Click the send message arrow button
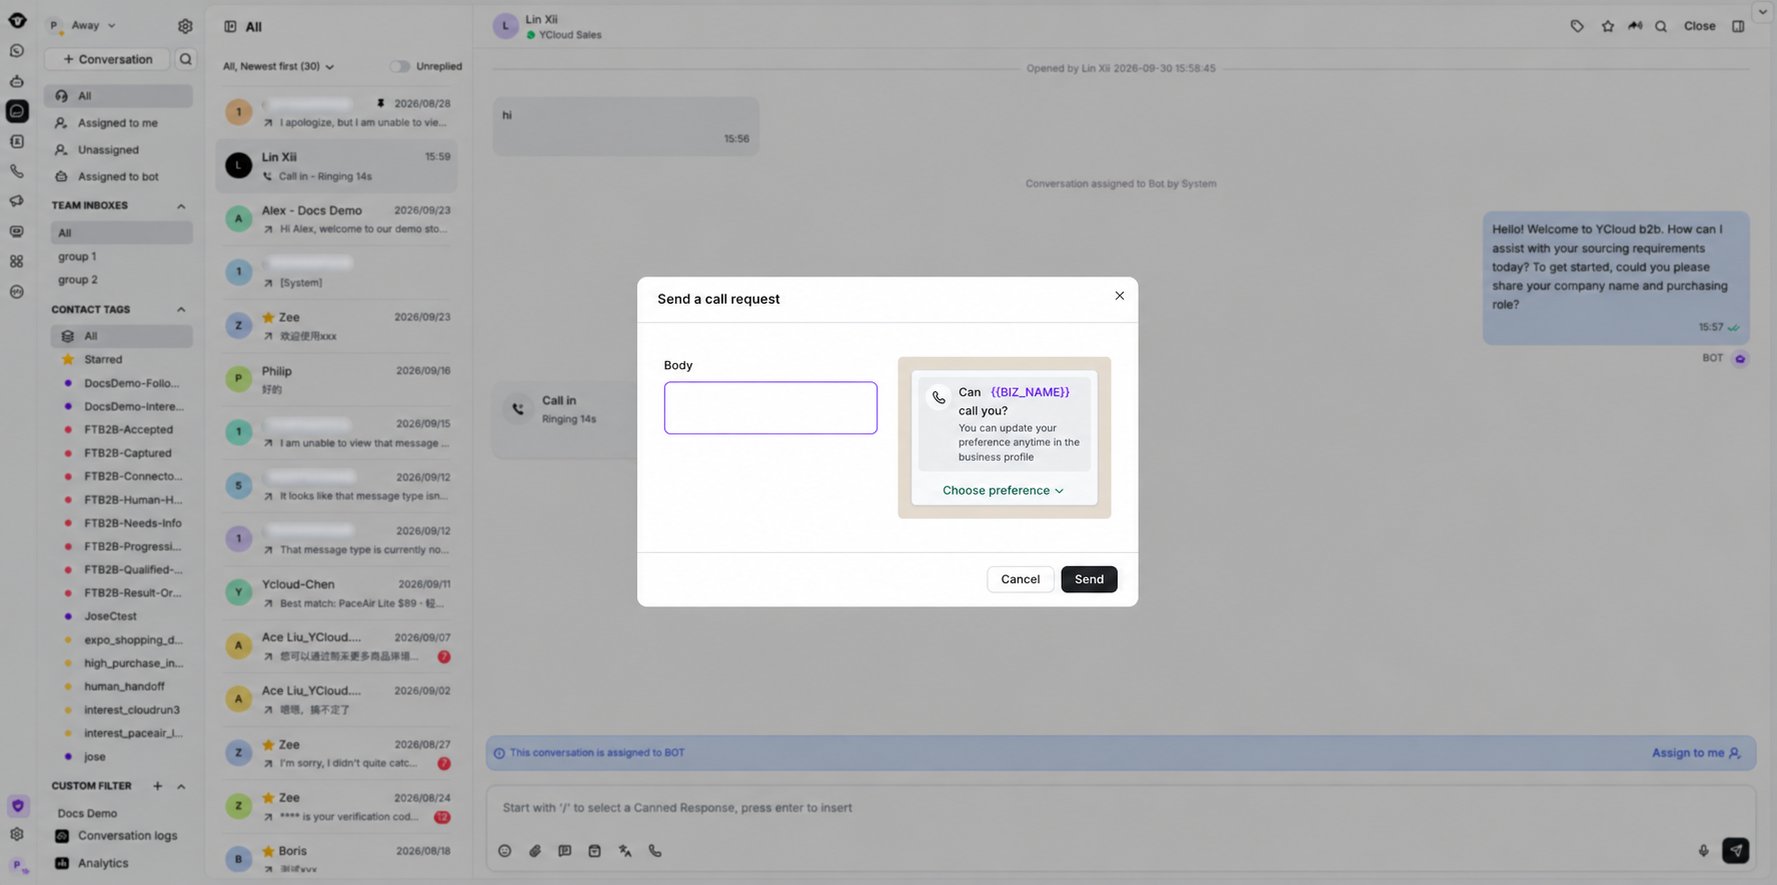Viewport: 1777px width, 885px height. 1736,851
